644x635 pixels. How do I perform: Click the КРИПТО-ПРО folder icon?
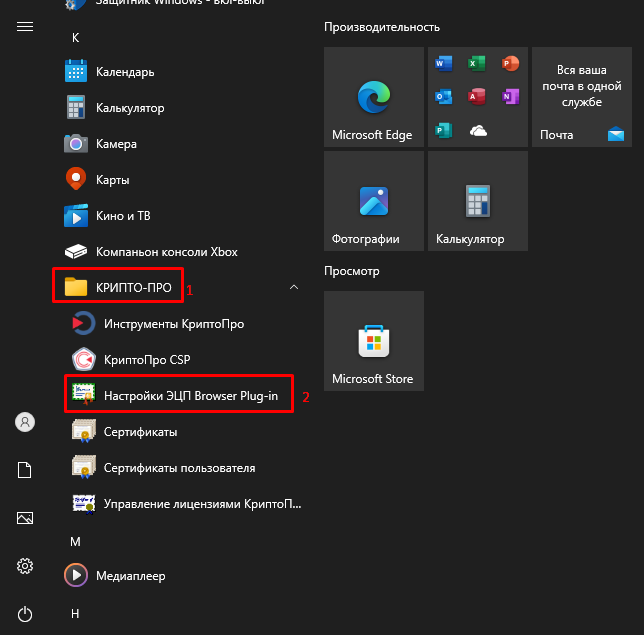pos(76,287)
